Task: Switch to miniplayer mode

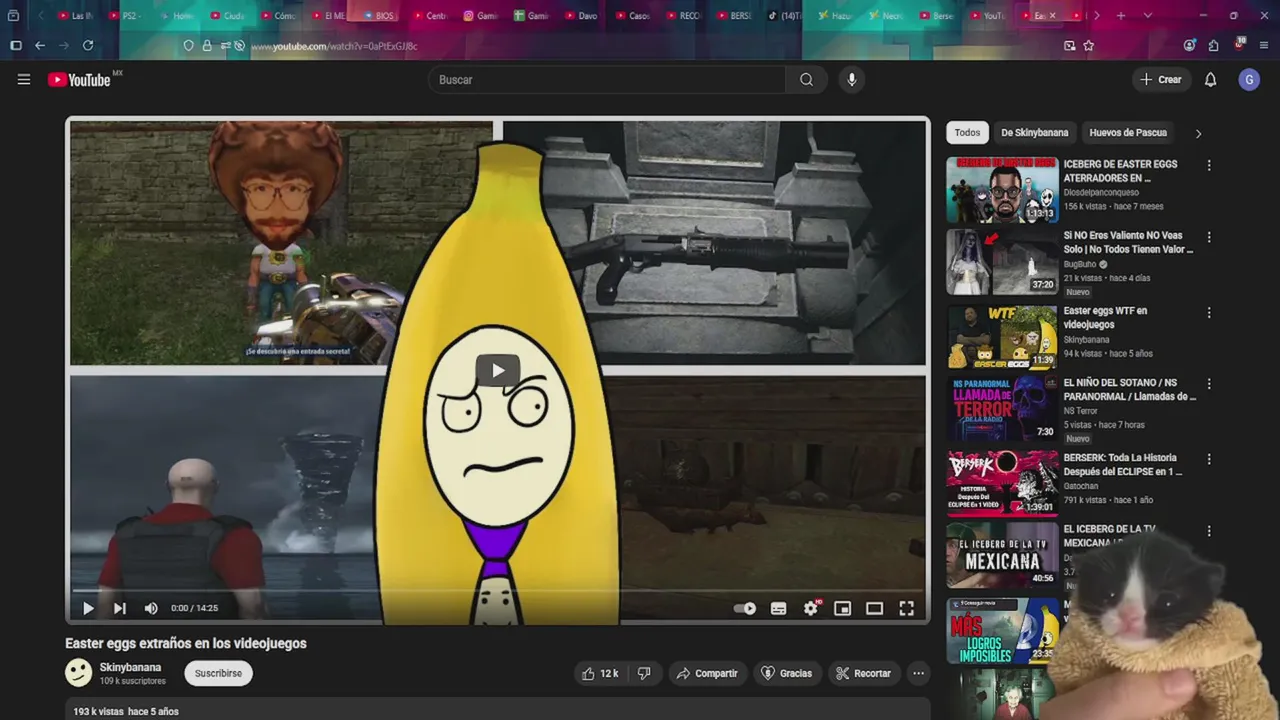Action: coord(843,608)
